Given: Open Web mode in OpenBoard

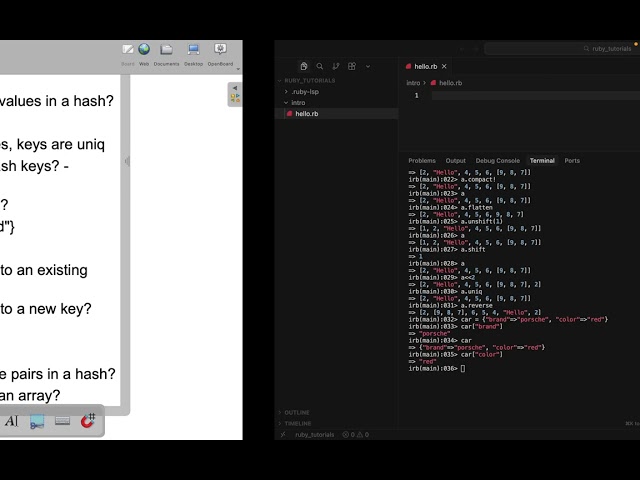Looking at the screenshot, I should click(144, 54).
